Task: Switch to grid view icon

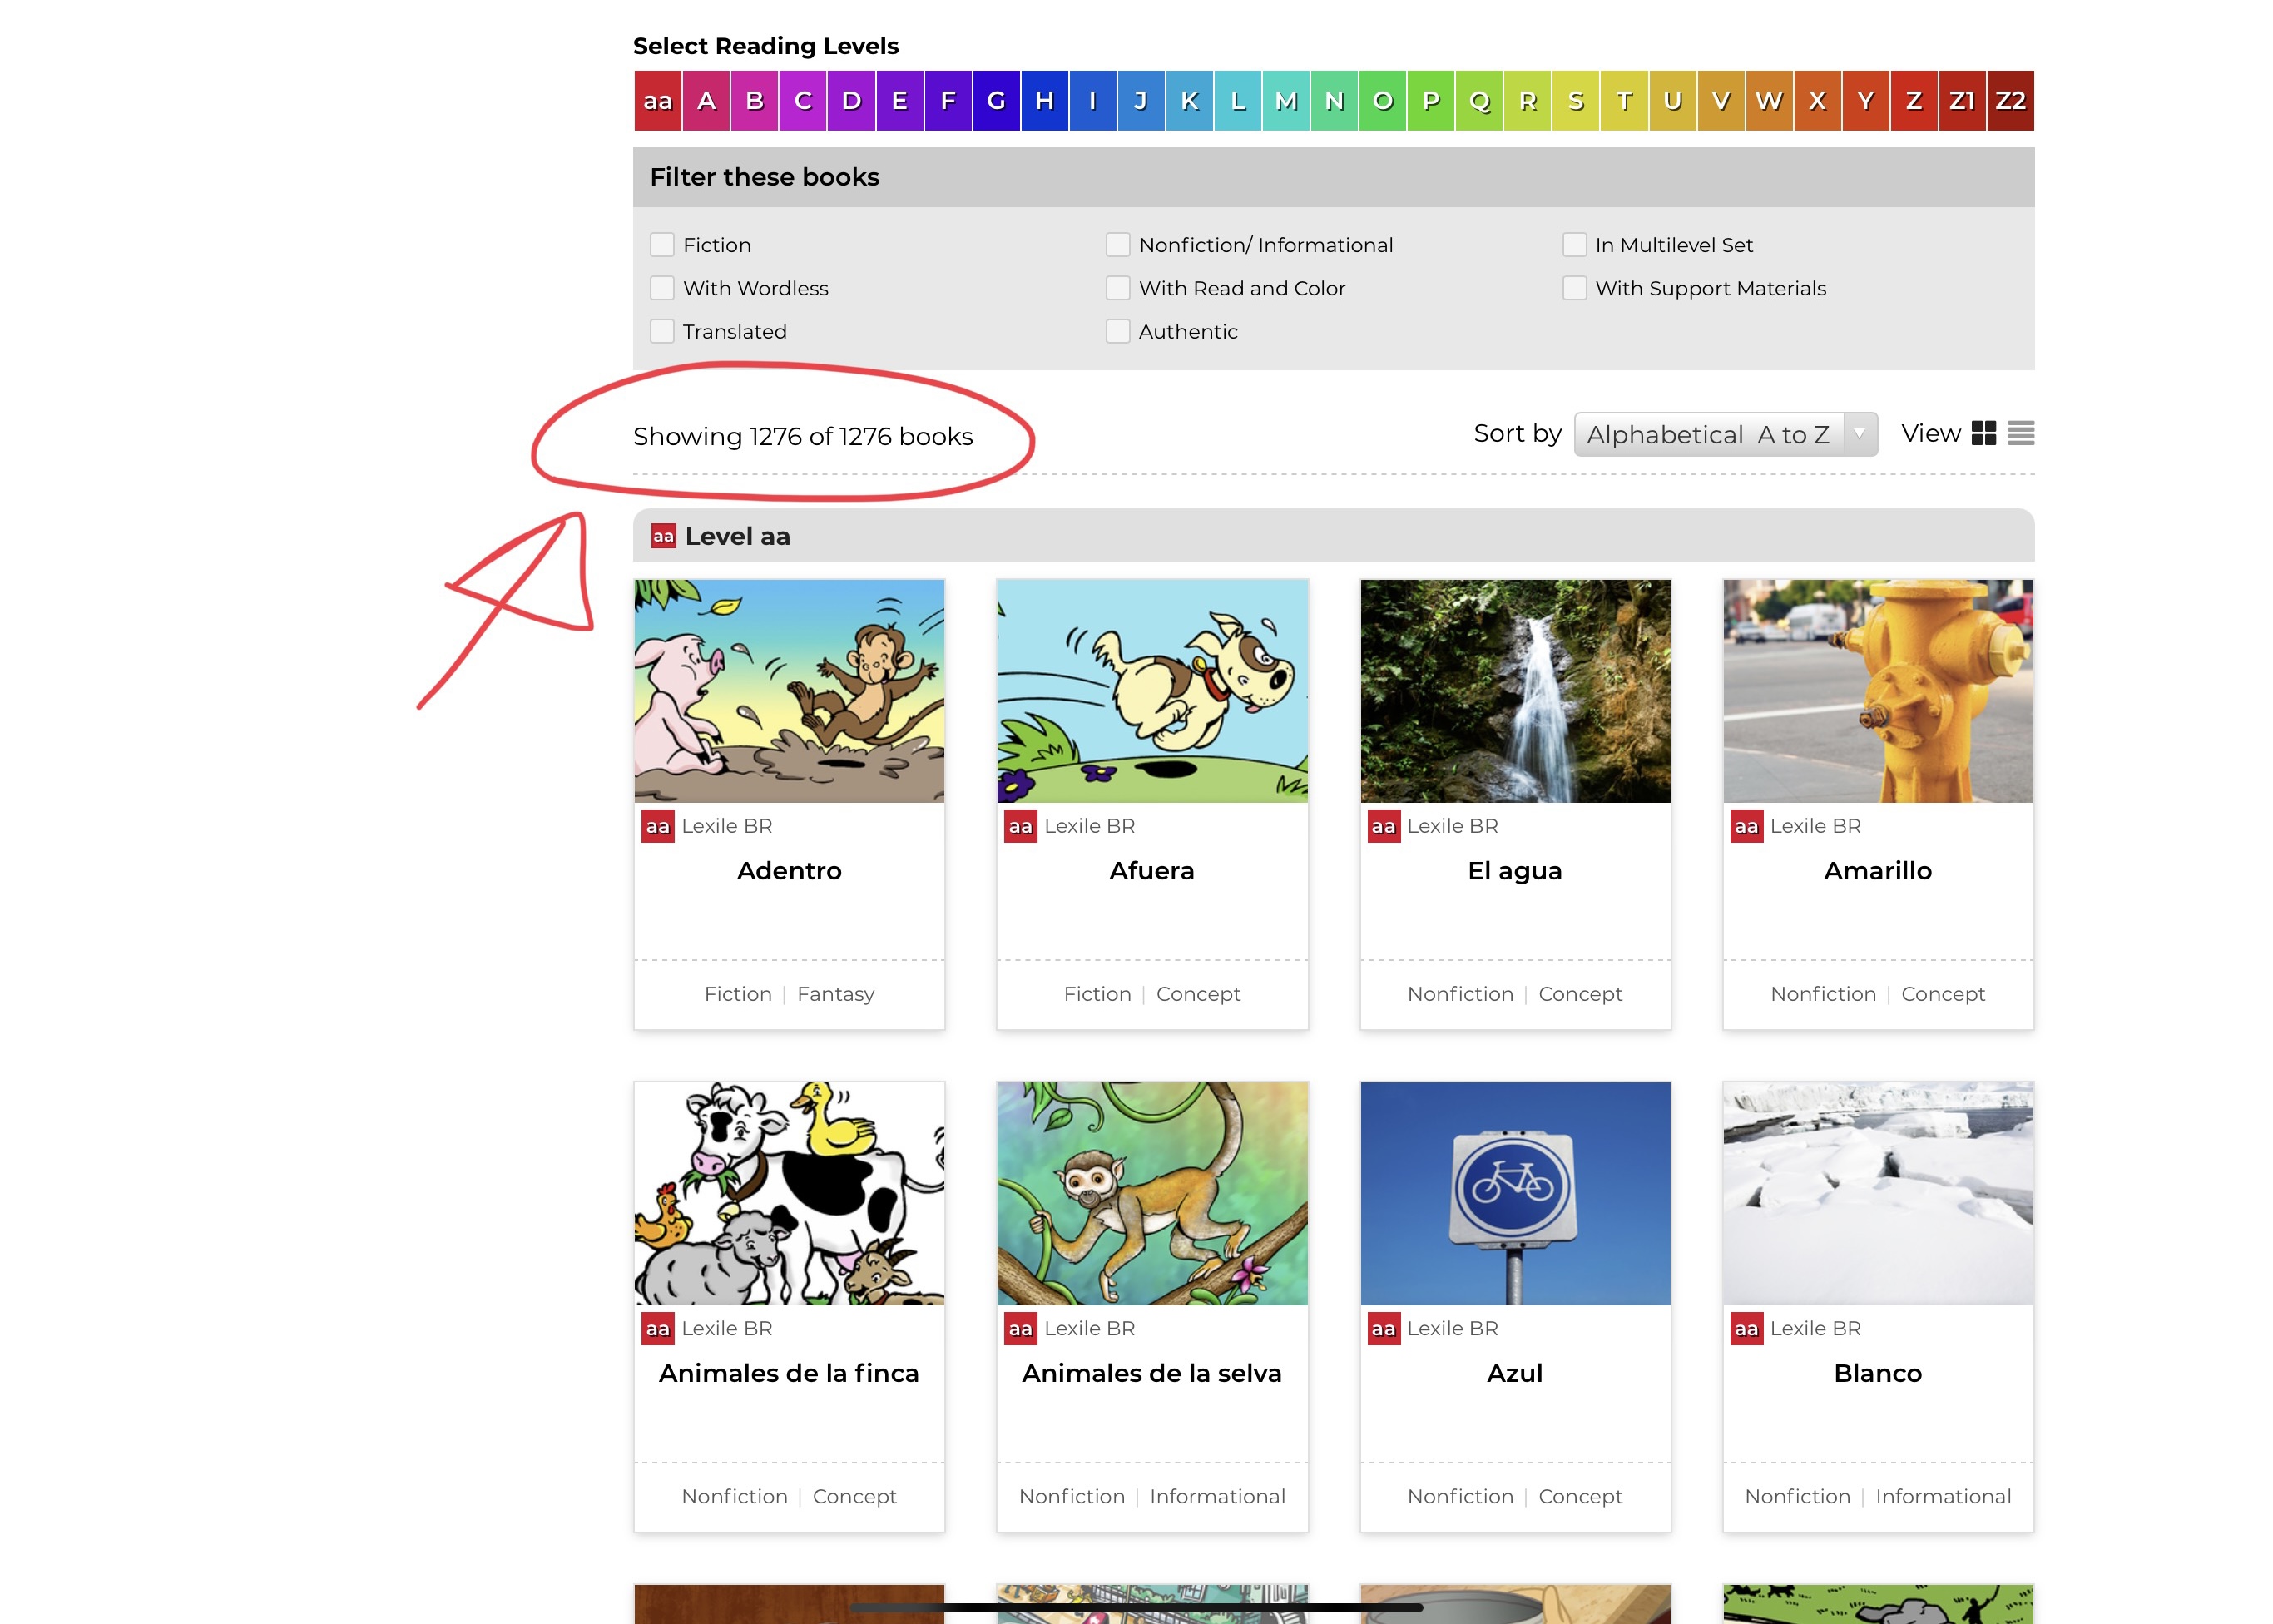Action: click(1983, 433)
